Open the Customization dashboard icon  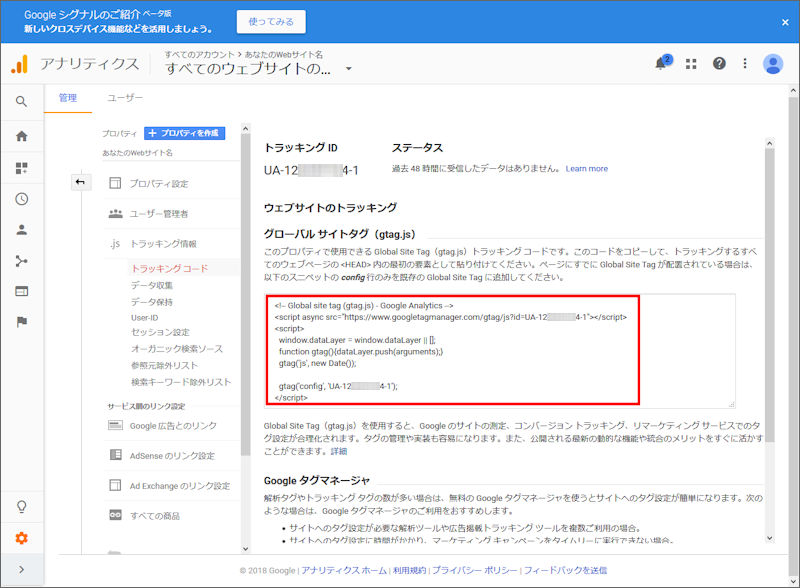(21, 168)
